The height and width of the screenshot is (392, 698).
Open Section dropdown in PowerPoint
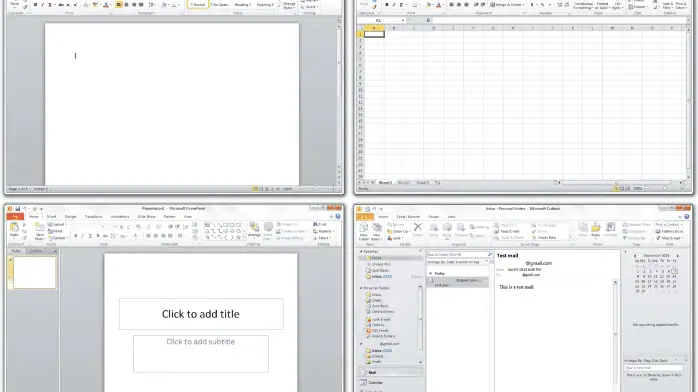coord(58,238)
